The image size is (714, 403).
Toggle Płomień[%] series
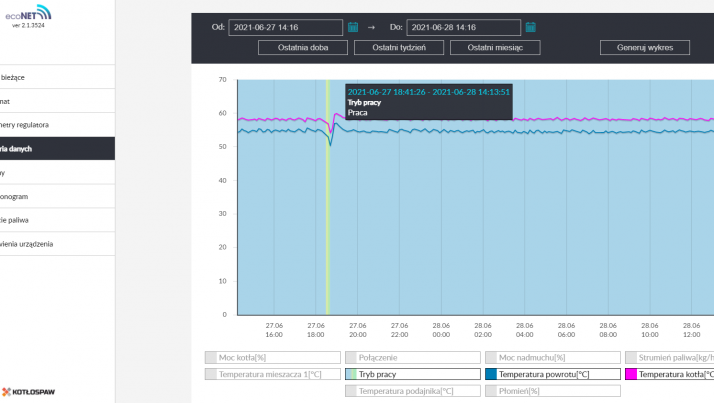(553, 391)
